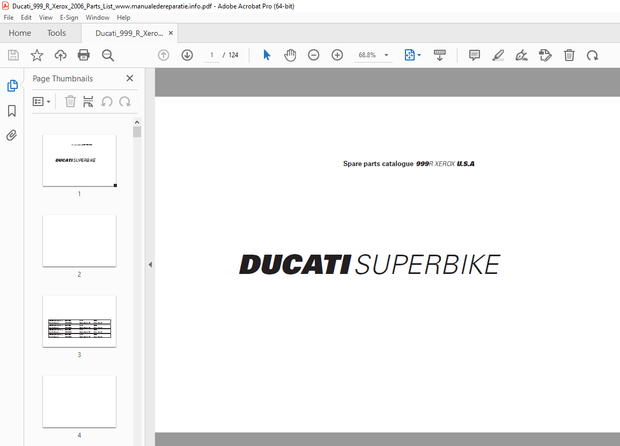Click the scrolling mode toolbar icon
The width and height of the screenshot is (620, 446).
pyautogui.click(x=439, y=55)
